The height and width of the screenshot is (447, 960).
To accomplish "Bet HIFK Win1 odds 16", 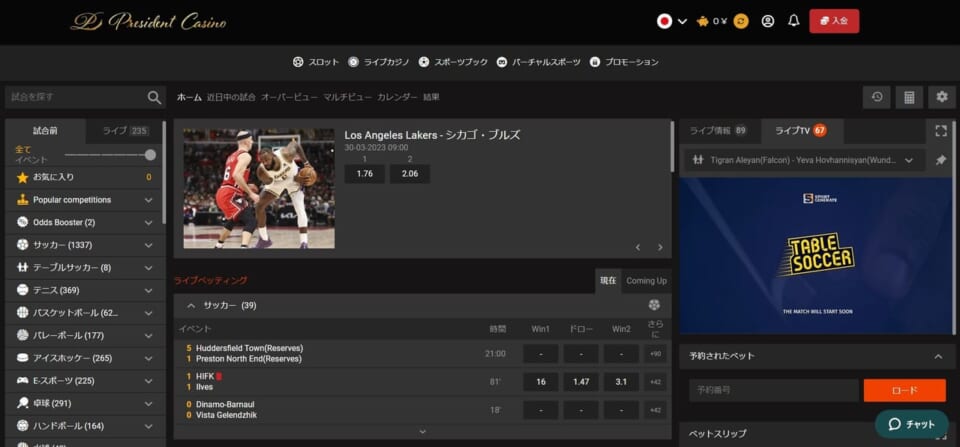I will 541,381.
